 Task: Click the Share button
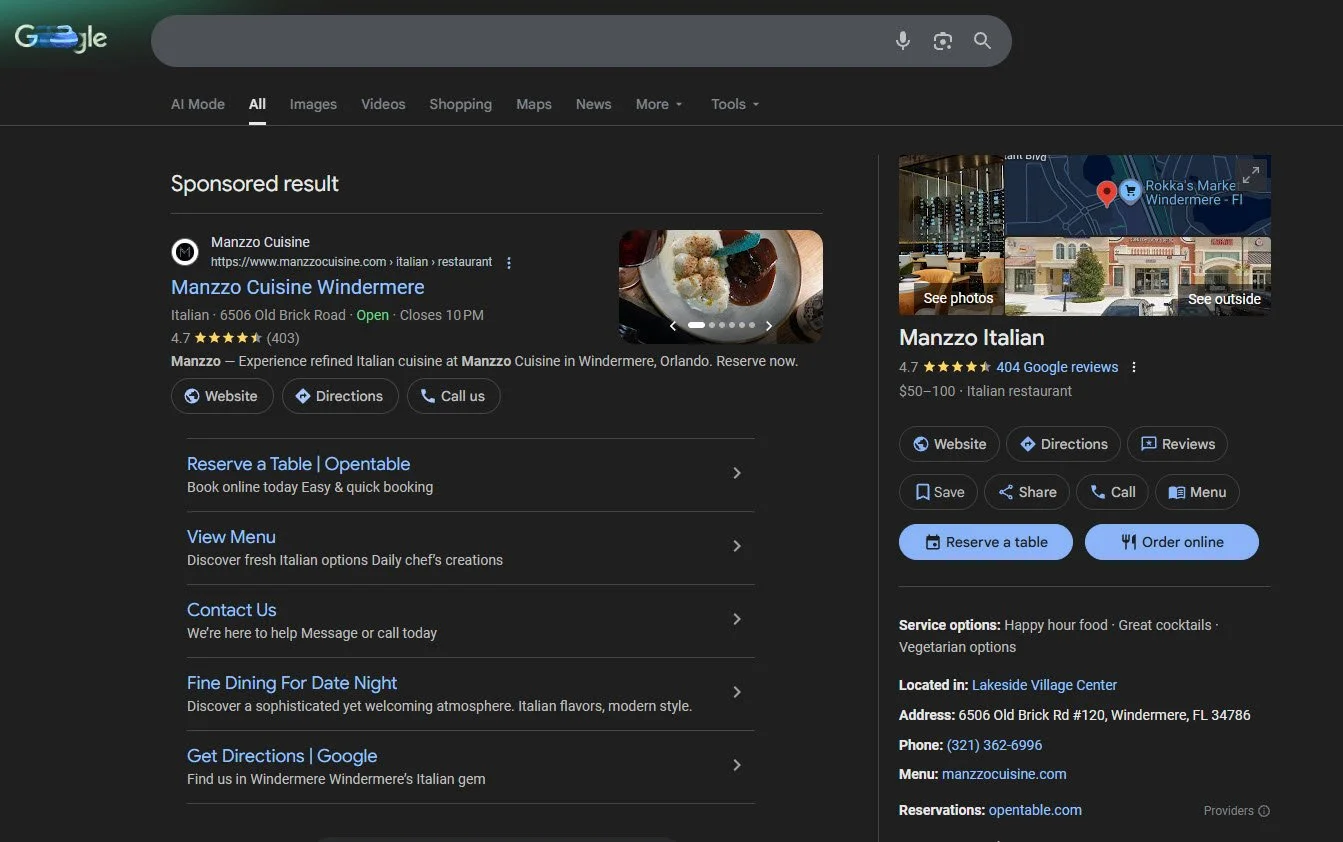pos(1027,492)
